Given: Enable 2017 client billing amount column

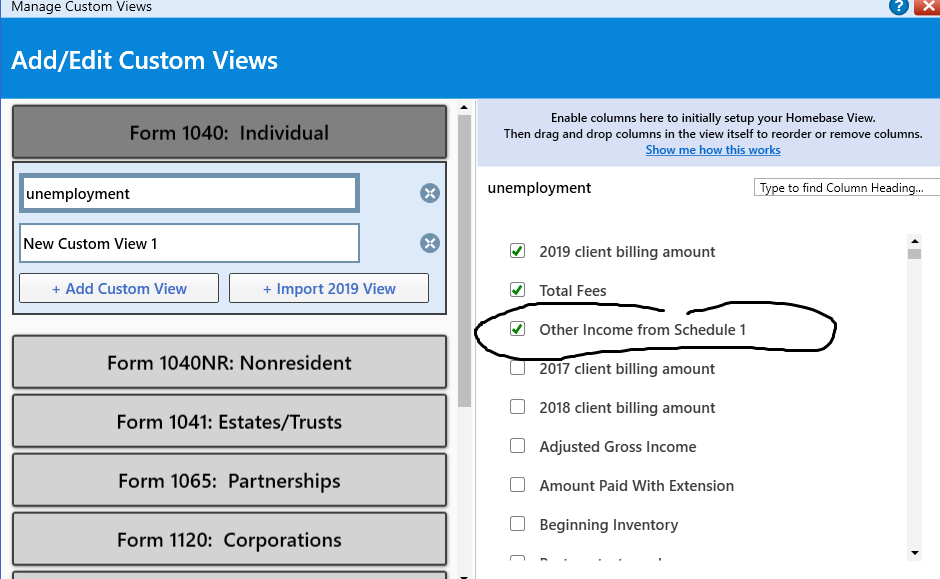Looking at the screenshot, I should pyautogui.click(x=518, y=368).
